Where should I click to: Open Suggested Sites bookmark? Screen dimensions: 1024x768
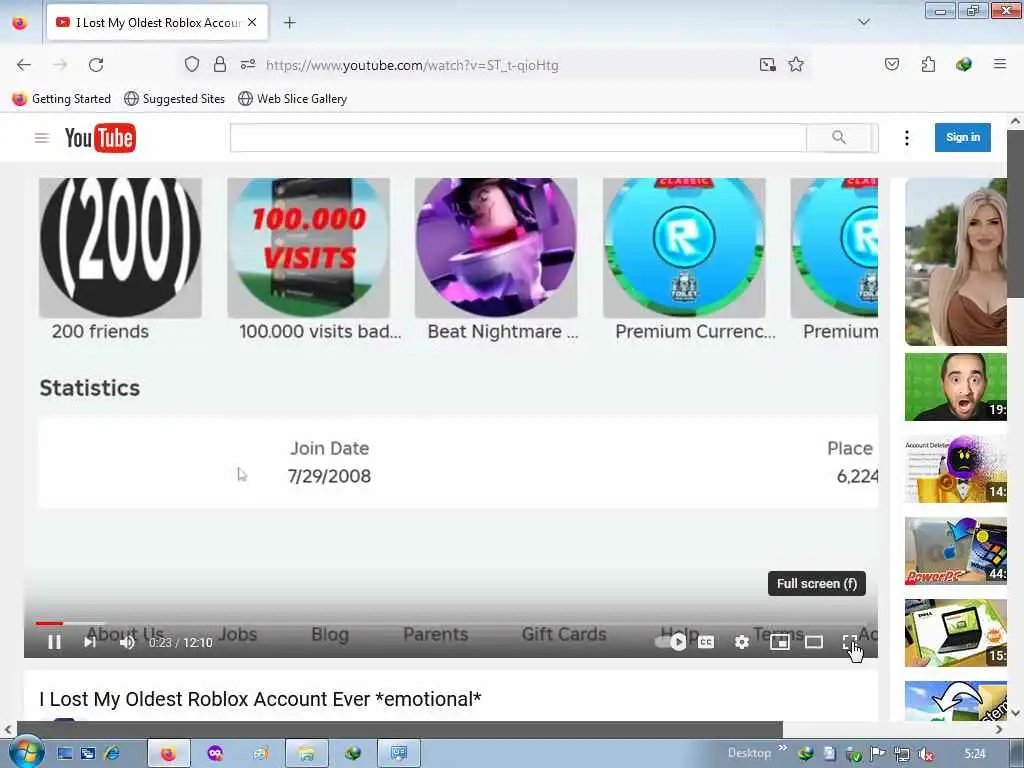click(174, 99)
